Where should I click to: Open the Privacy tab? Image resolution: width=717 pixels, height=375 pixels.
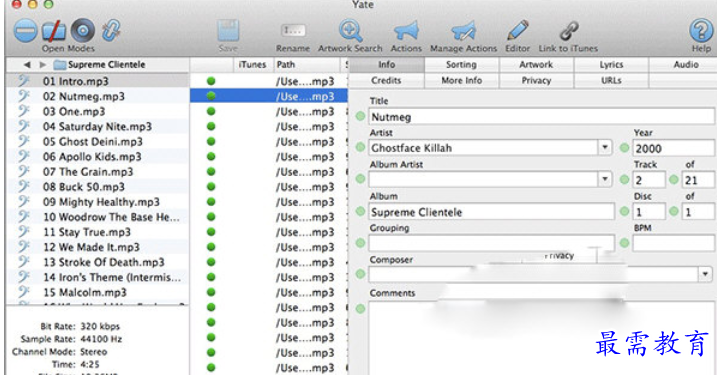536,80
